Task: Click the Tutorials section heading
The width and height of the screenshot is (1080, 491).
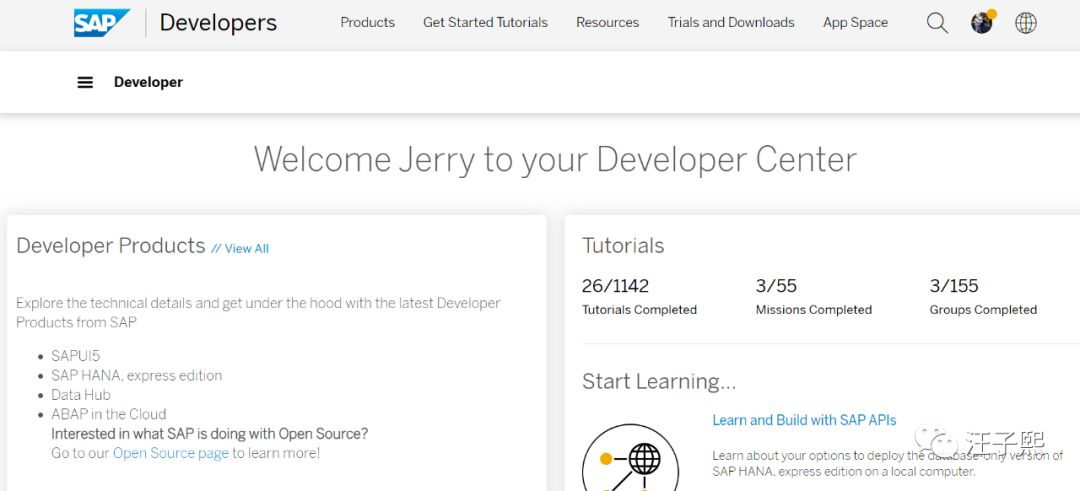Action: click(x=623, y=246)
